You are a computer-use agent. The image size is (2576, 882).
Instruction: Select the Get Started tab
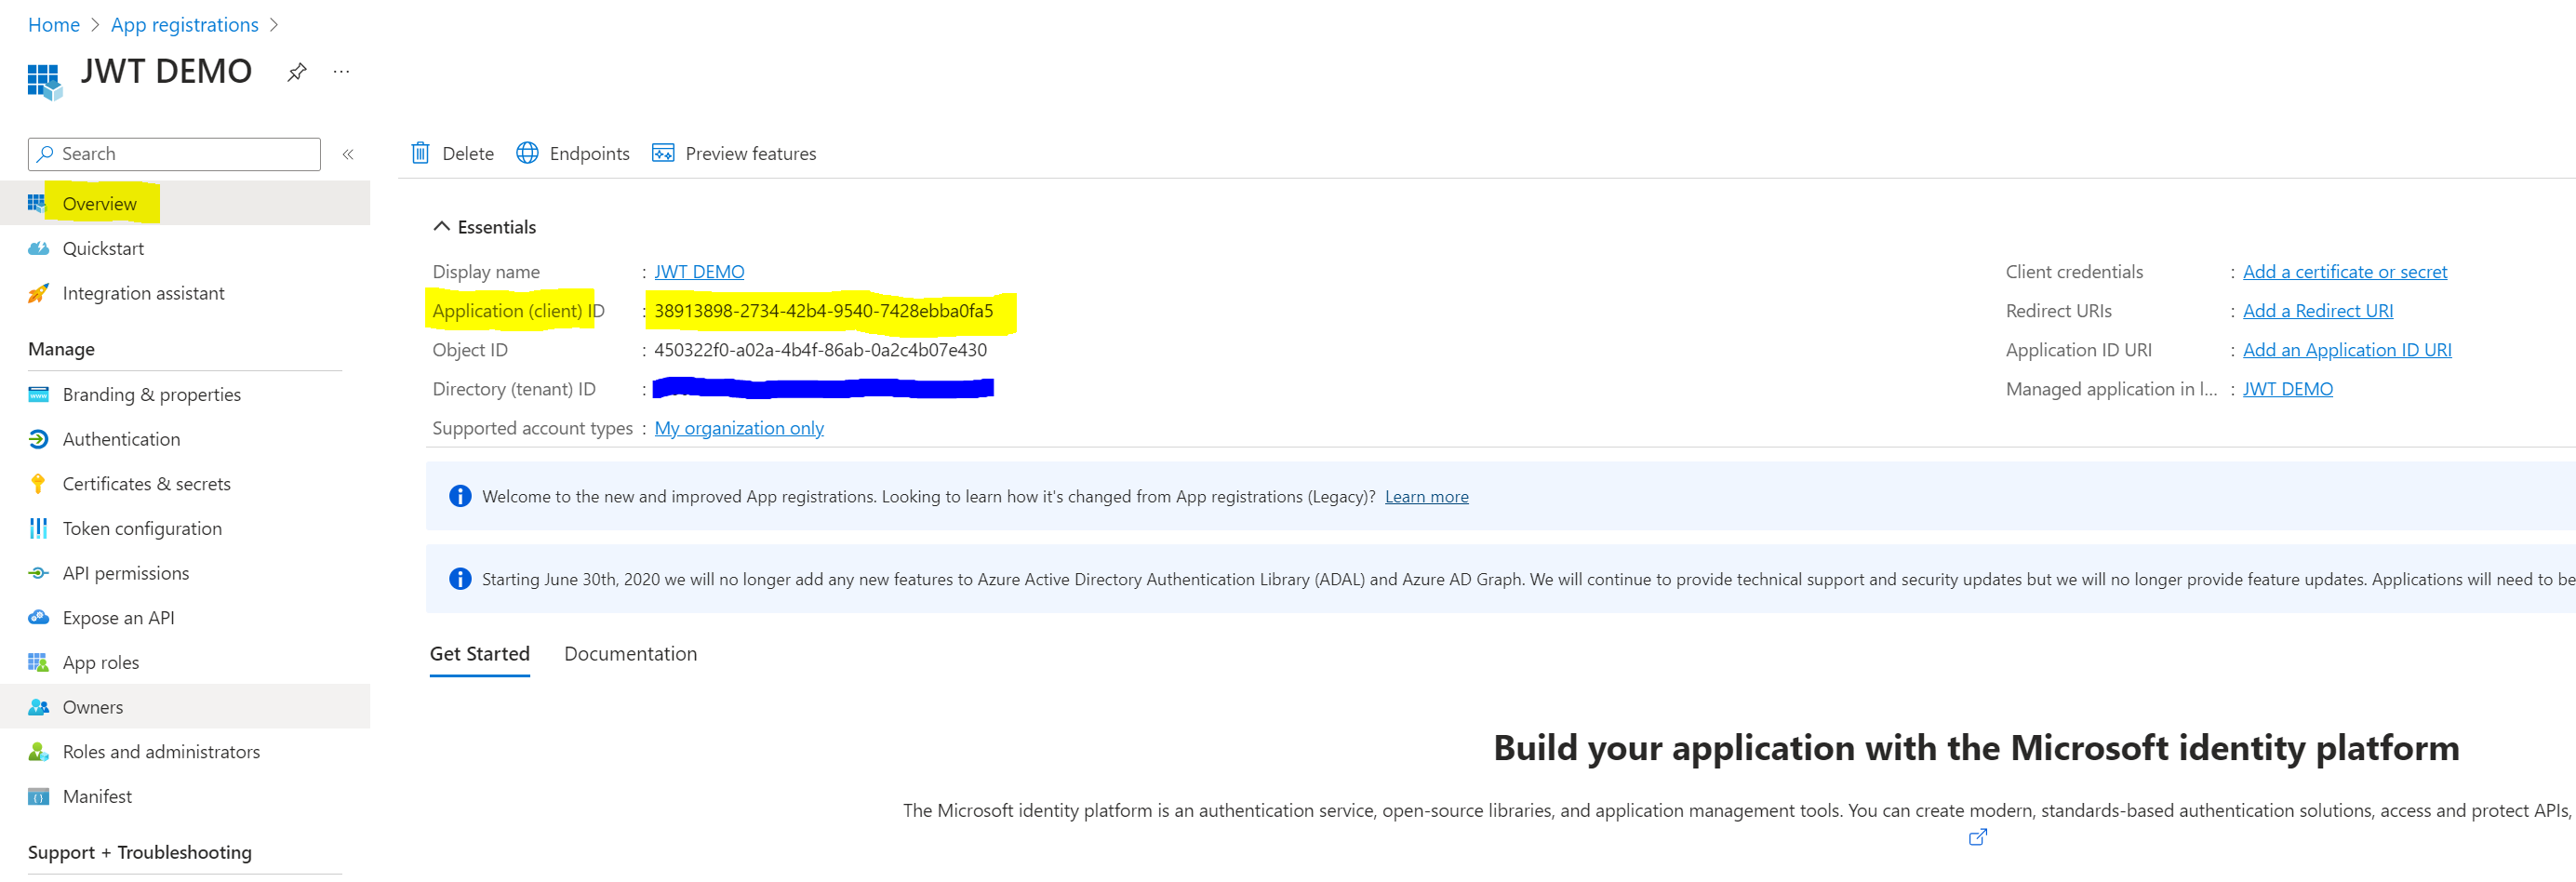pos(479,653)
